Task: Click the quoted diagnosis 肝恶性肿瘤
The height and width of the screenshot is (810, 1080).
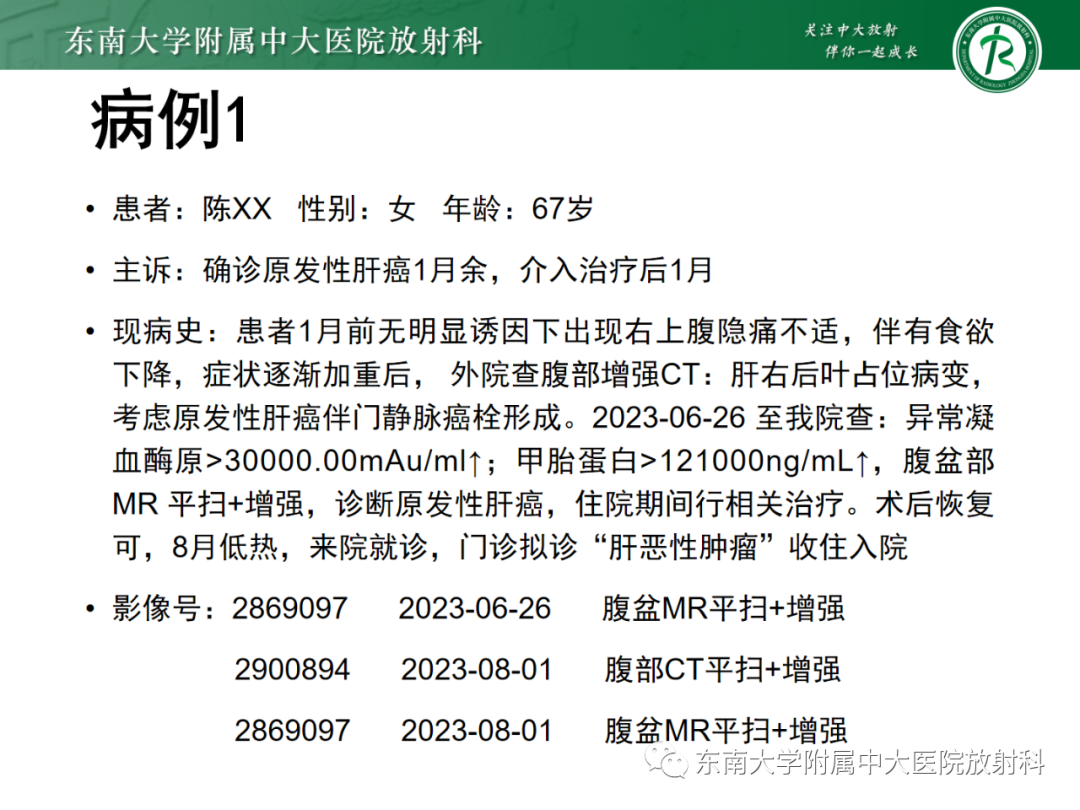Action: point(683,548)
